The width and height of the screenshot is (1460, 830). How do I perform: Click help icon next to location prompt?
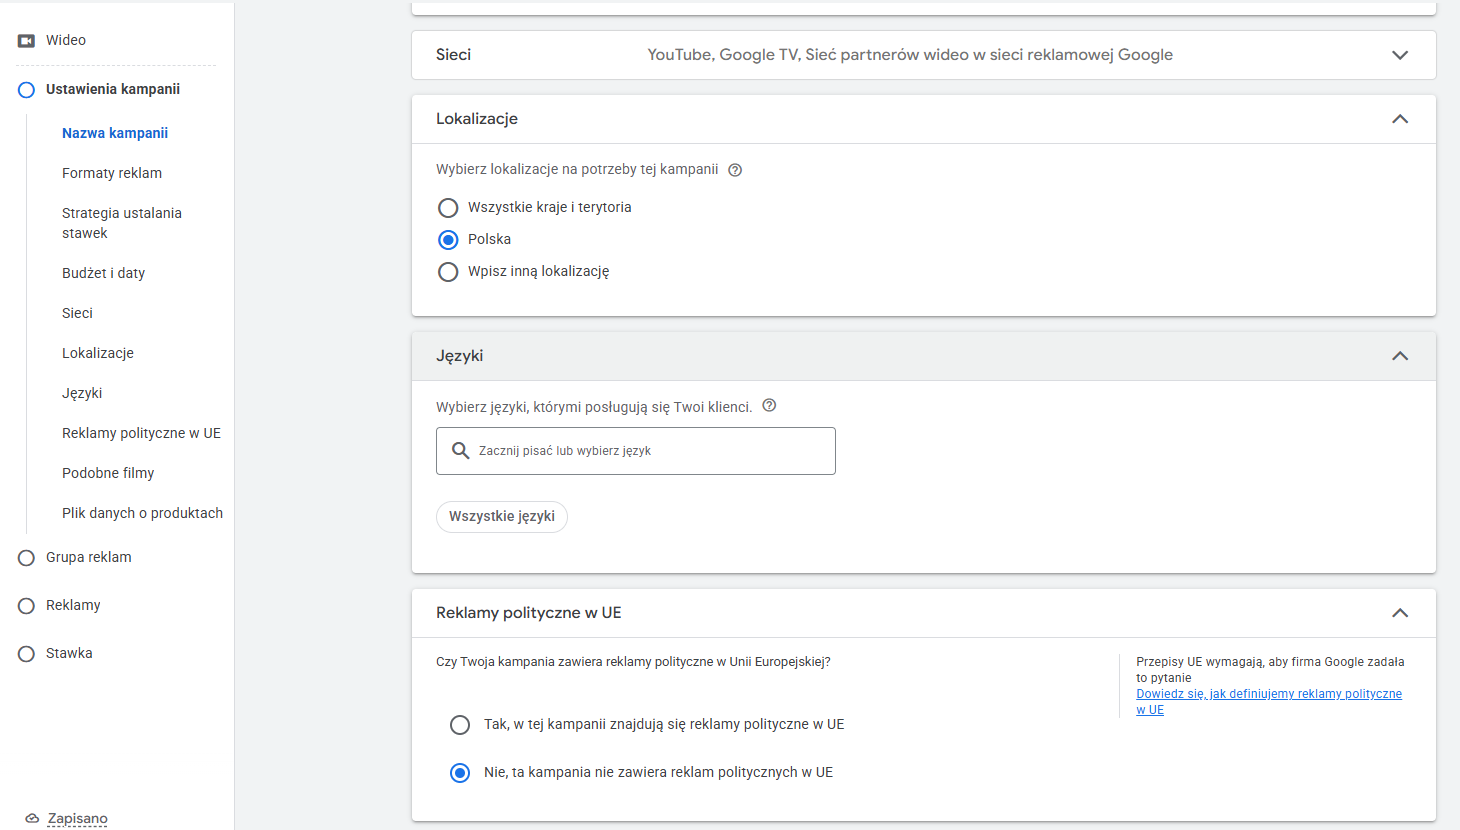(735, 170)
